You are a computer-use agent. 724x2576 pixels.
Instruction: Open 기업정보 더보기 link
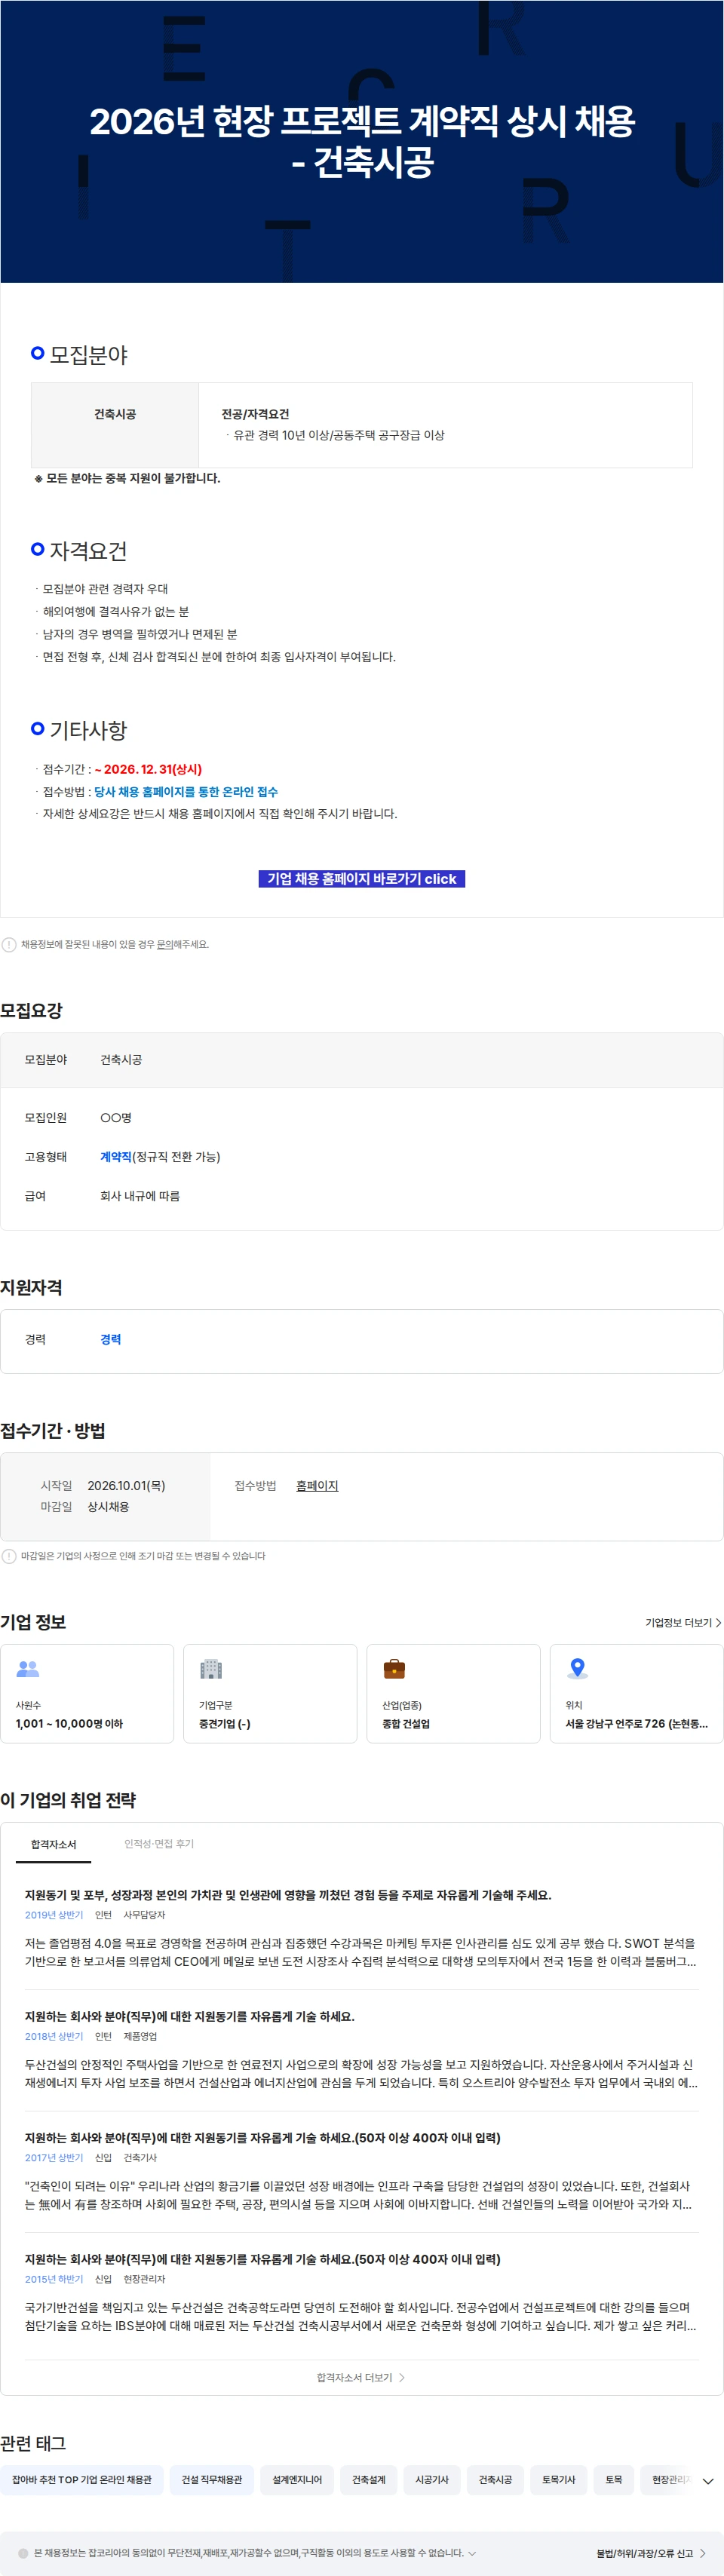click(x=683, y=1622)
